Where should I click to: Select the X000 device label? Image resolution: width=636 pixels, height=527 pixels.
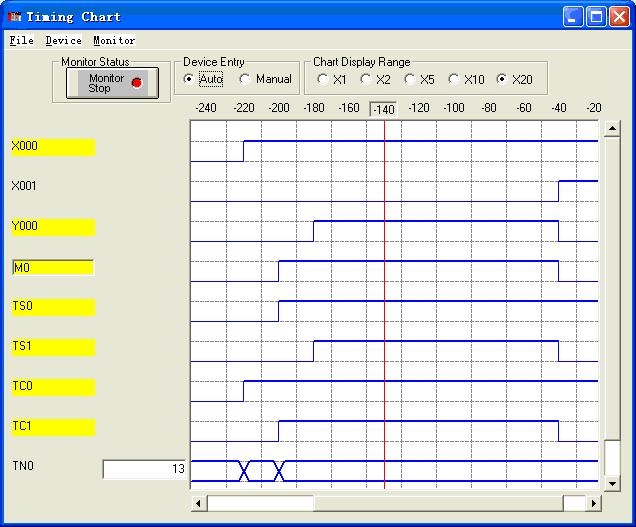(x=52, y=147)
